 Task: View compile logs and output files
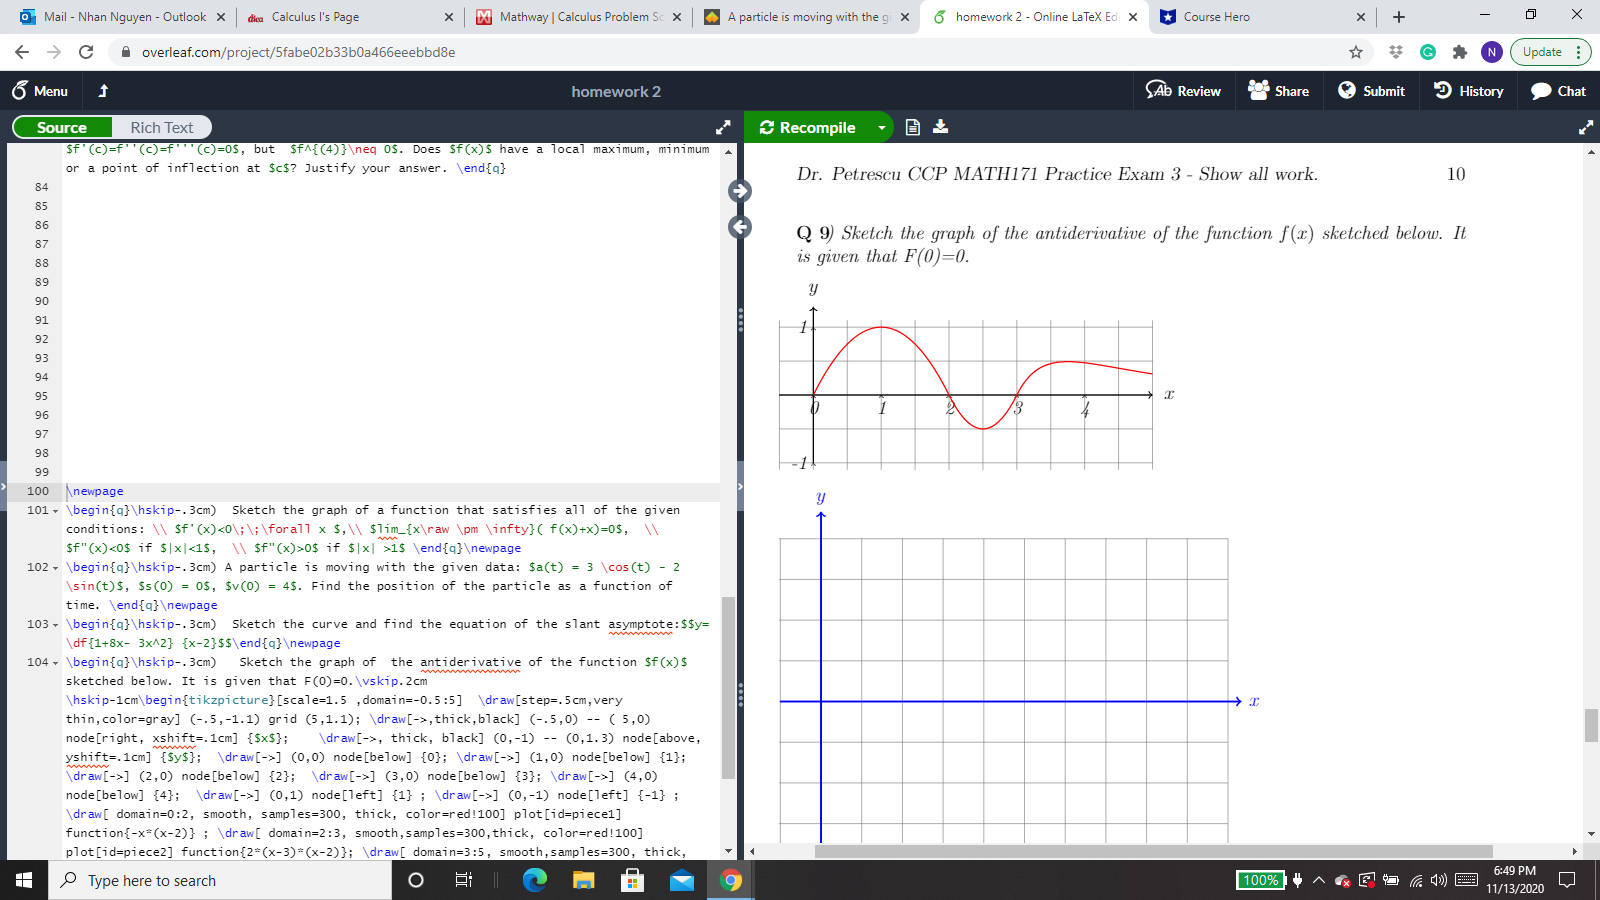tap(912, 127)
